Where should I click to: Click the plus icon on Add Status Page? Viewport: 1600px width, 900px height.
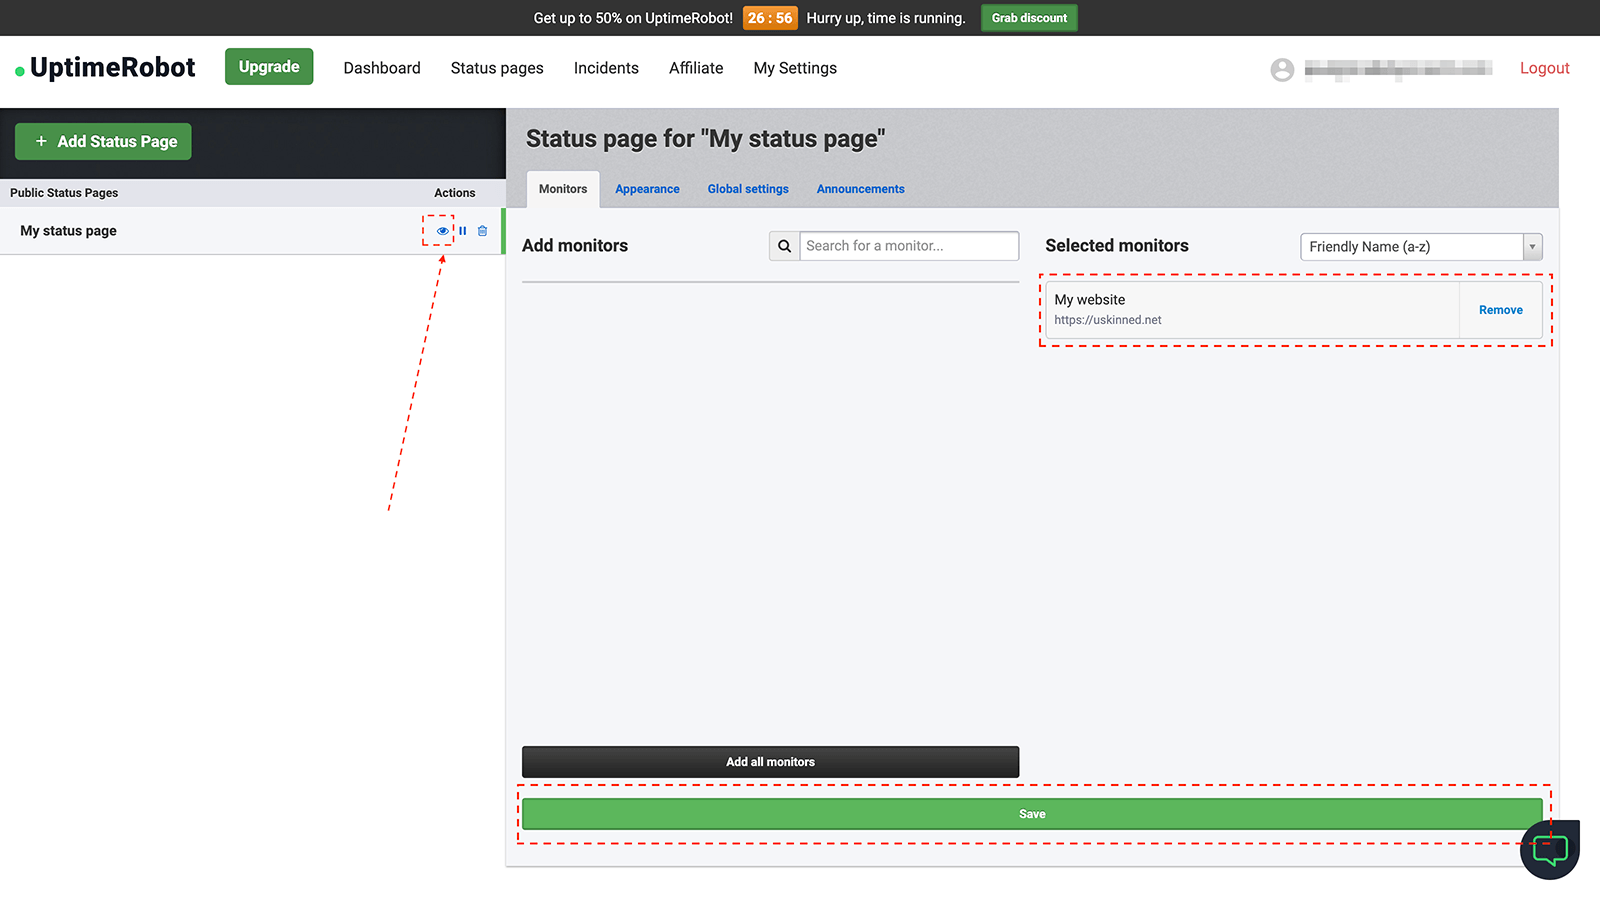41,141
